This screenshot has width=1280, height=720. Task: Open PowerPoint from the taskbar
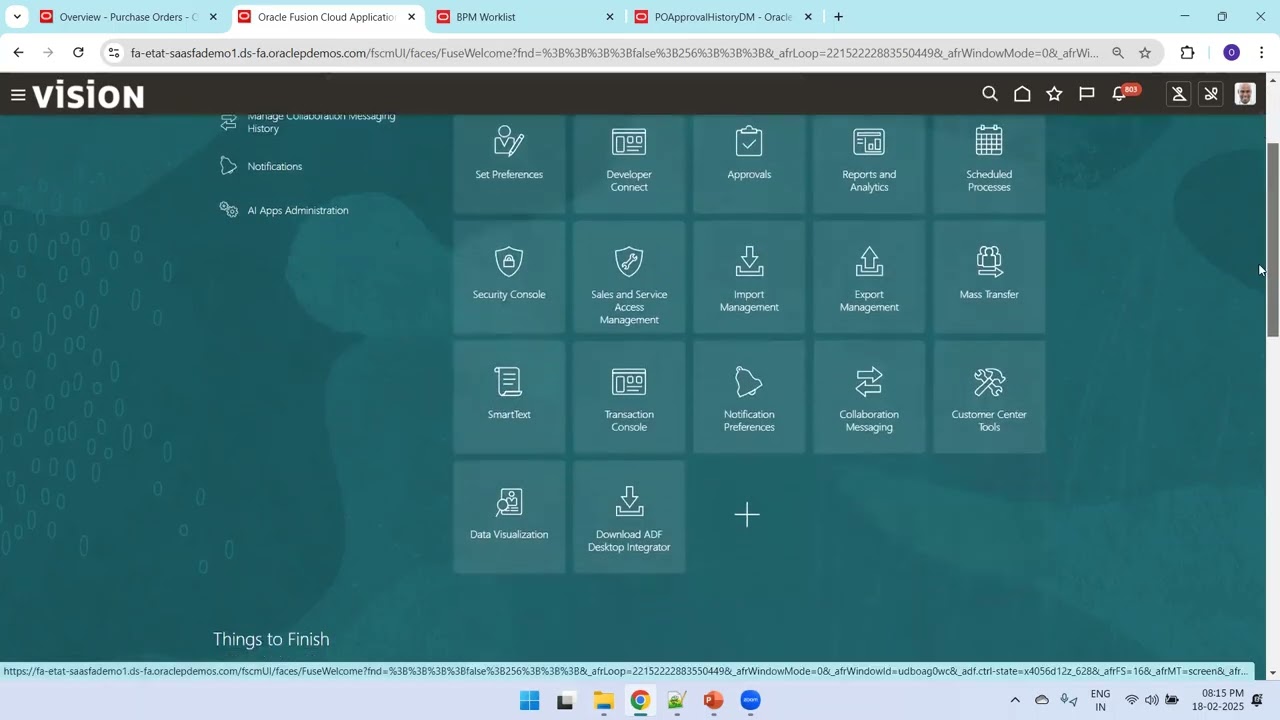[713, 701]
